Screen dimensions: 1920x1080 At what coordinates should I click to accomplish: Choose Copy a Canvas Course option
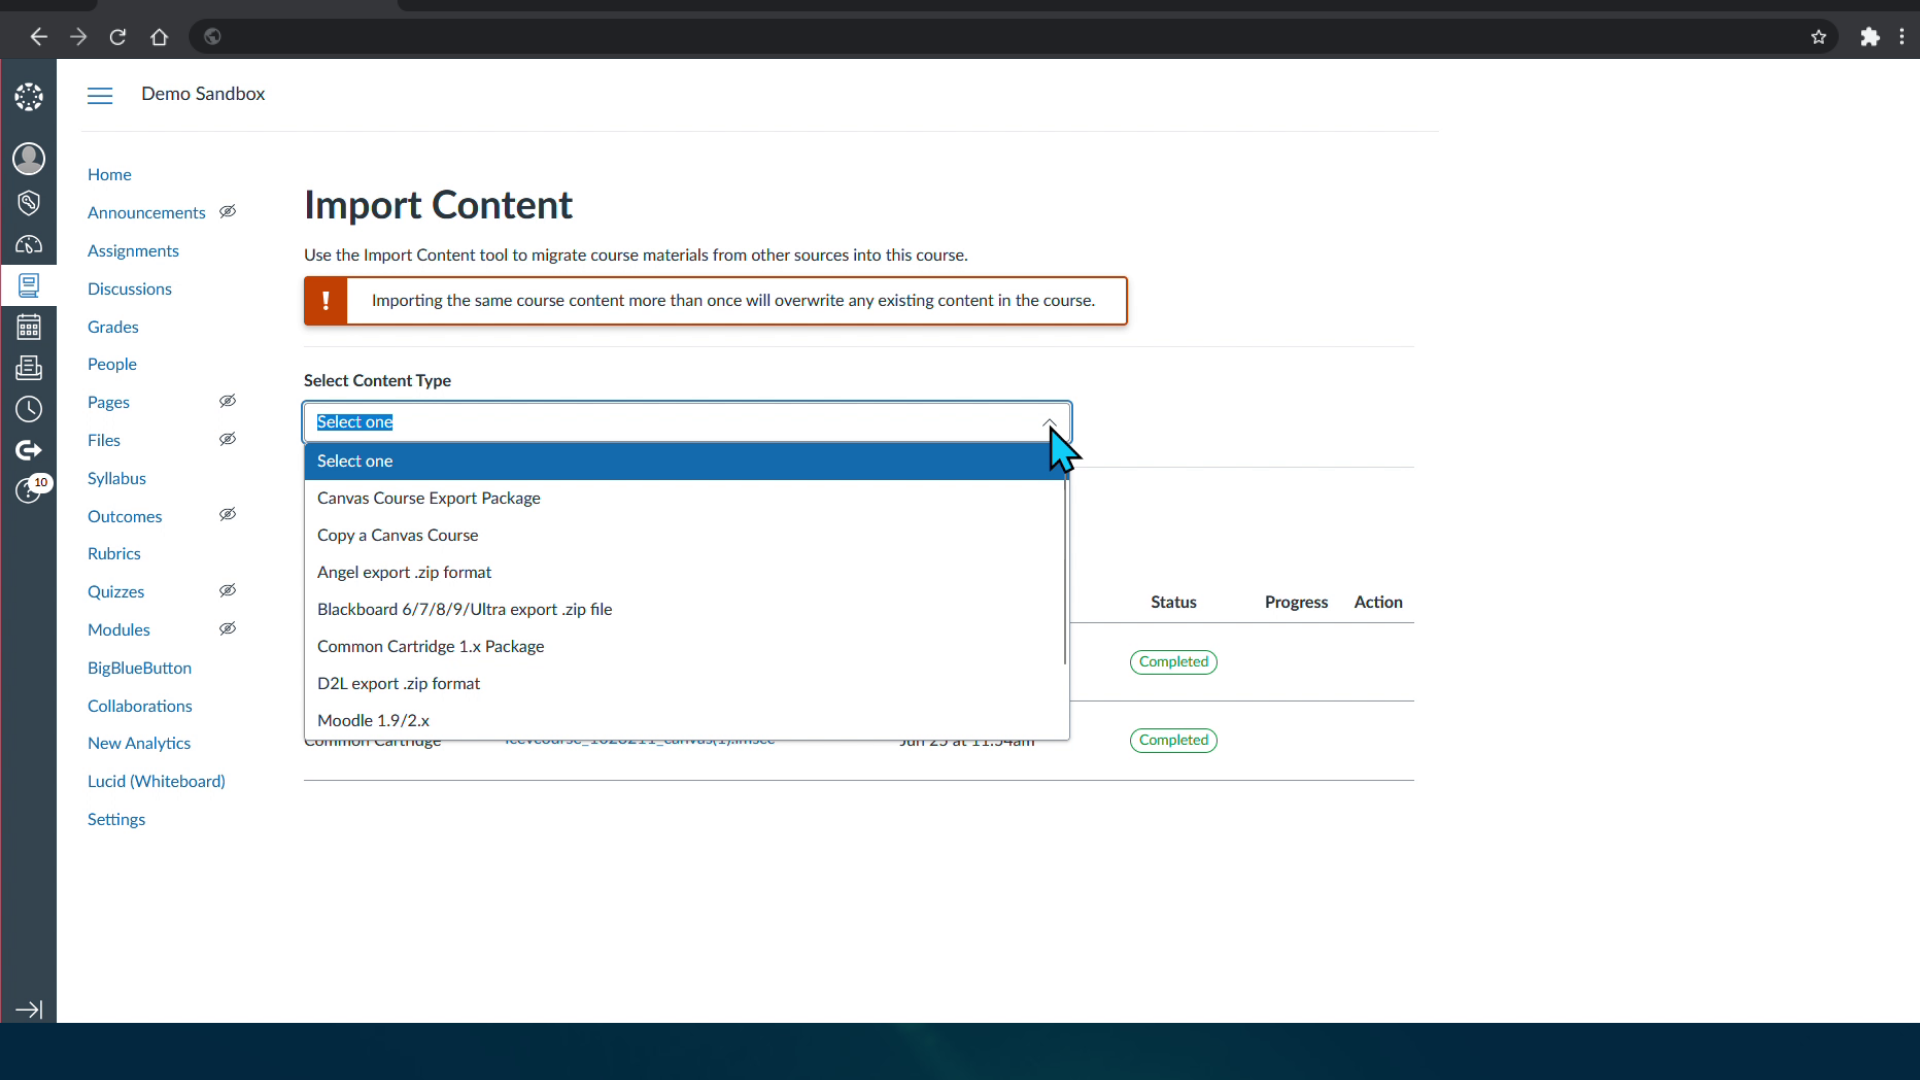click(685, 535)
